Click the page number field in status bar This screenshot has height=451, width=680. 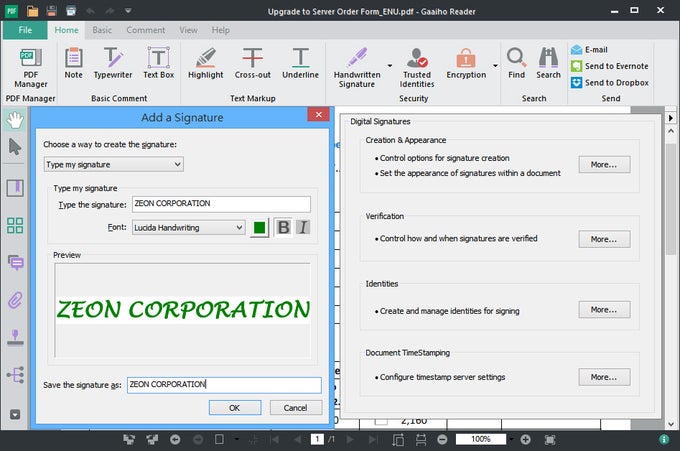317,439
